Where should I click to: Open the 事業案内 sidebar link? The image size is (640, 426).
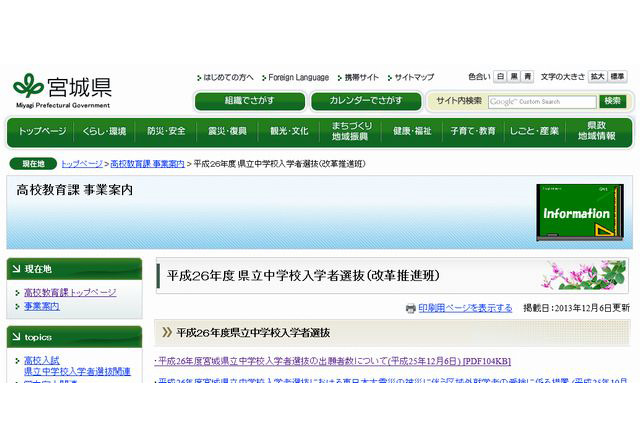[42, 306]
